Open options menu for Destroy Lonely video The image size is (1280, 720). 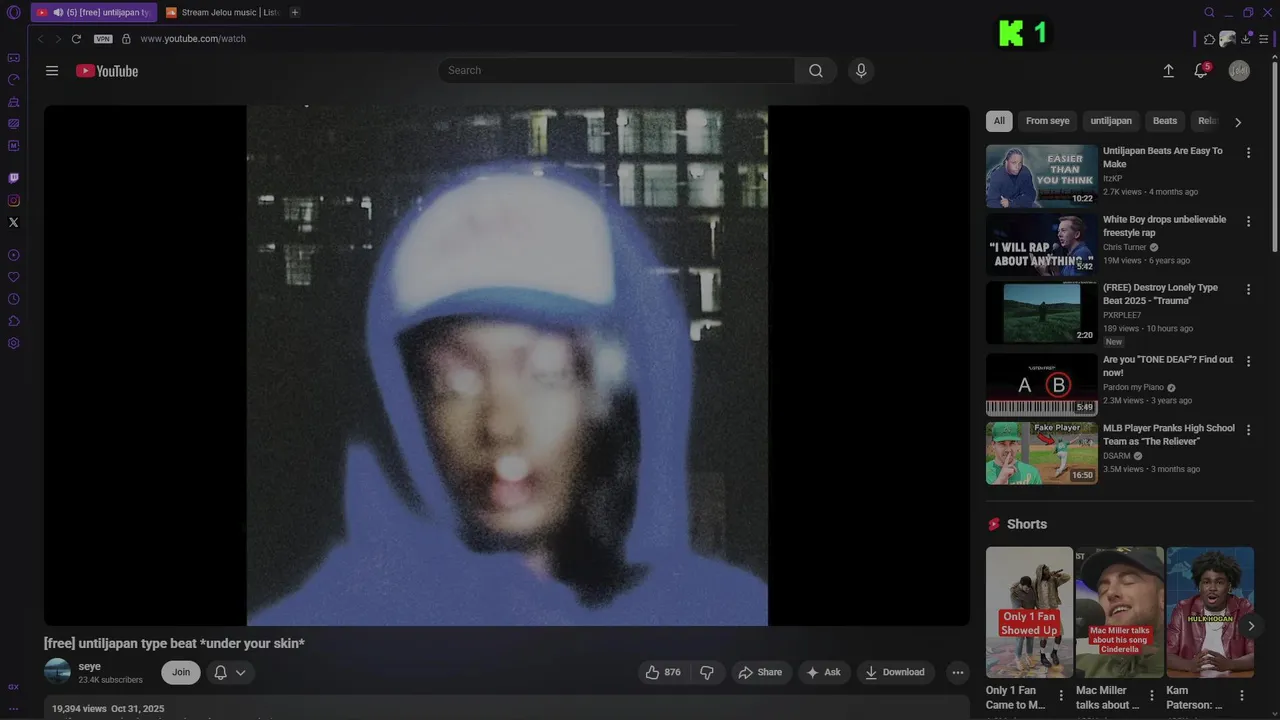pyautogui.click(x=1248, y=289)
